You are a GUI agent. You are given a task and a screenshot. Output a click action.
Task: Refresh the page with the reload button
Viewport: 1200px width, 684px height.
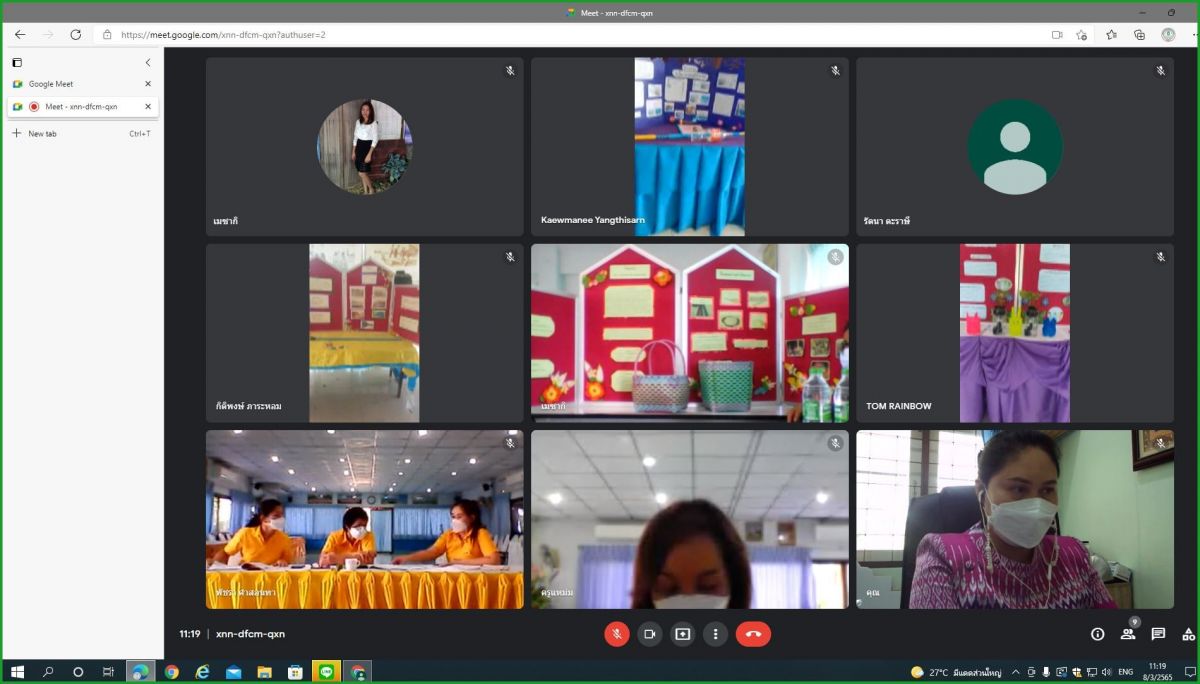[x=75, y=34]
